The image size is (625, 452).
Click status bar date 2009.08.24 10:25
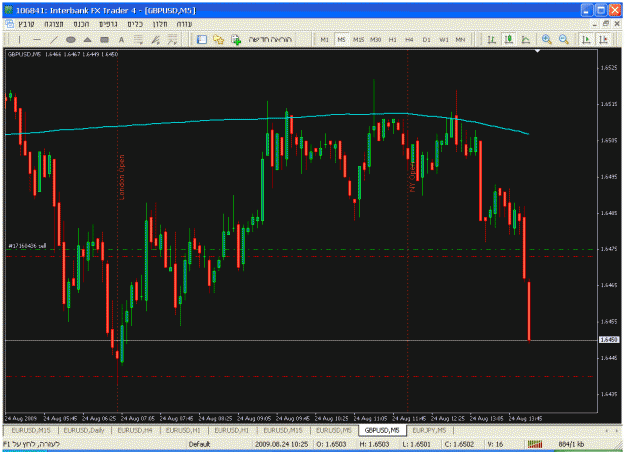pyautogui.click(x=281, y=444)
